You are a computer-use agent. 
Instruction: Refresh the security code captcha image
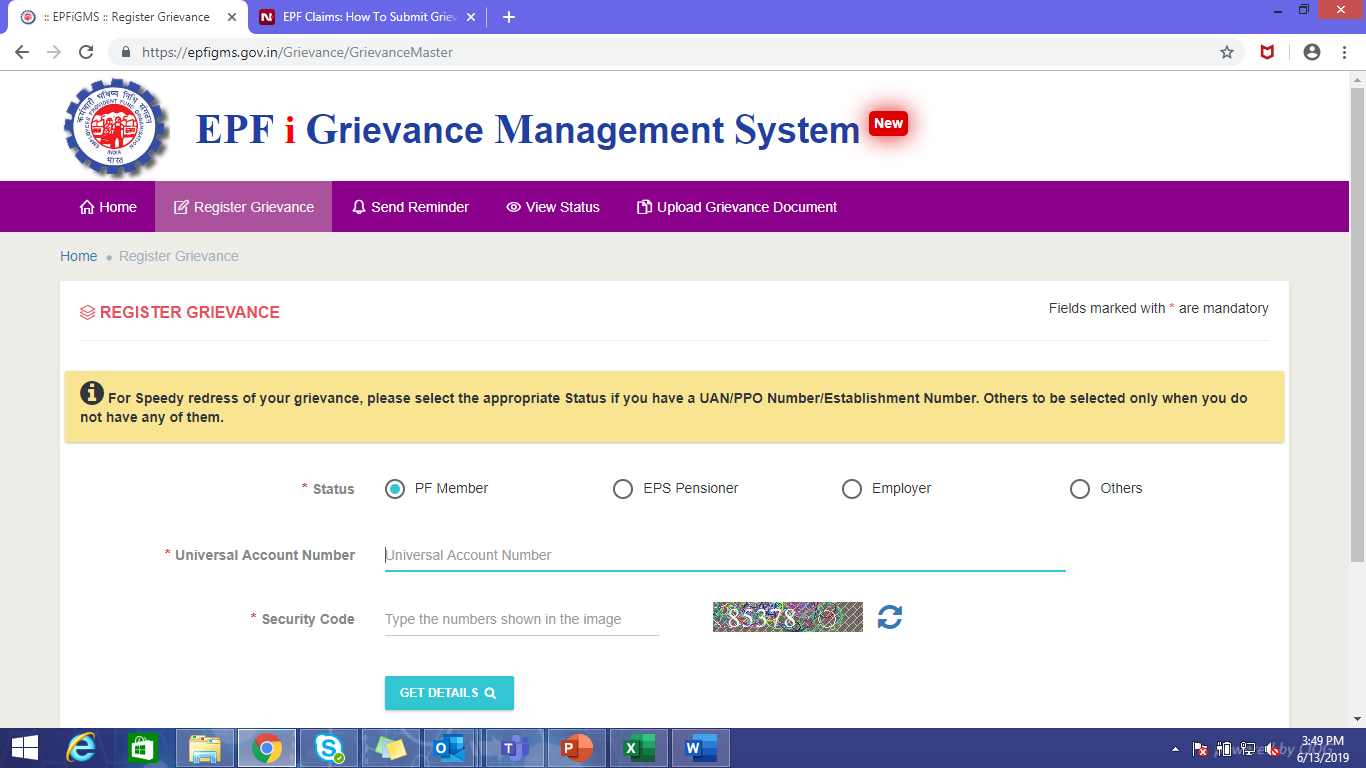click(x=890, y=617)
